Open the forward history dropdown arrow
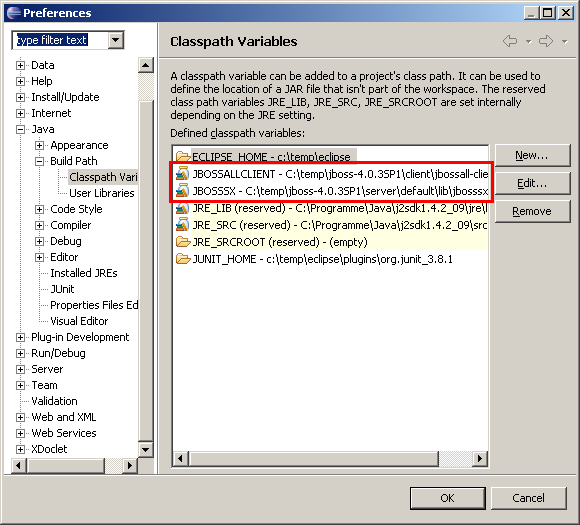Image resolution: width=580 pixels, height=525 pixels. click(x=564, y=41)
